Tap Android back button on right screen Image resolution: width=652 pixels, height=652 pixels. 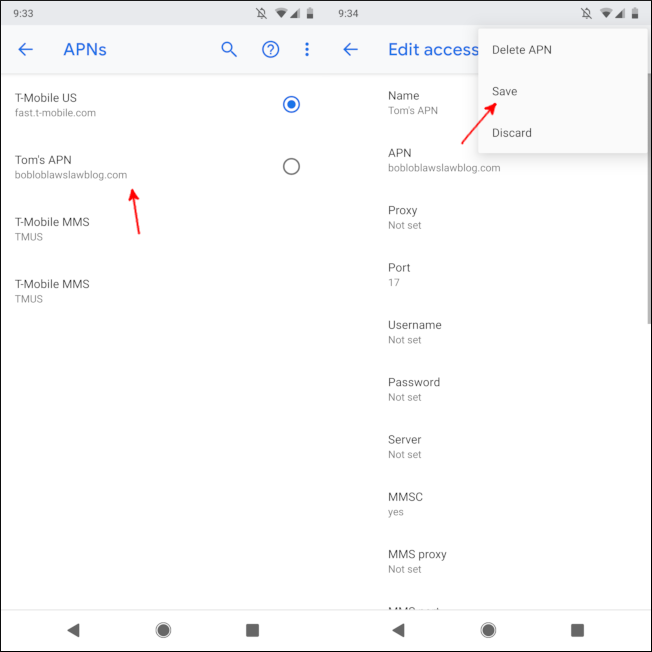tap(398, 630)
